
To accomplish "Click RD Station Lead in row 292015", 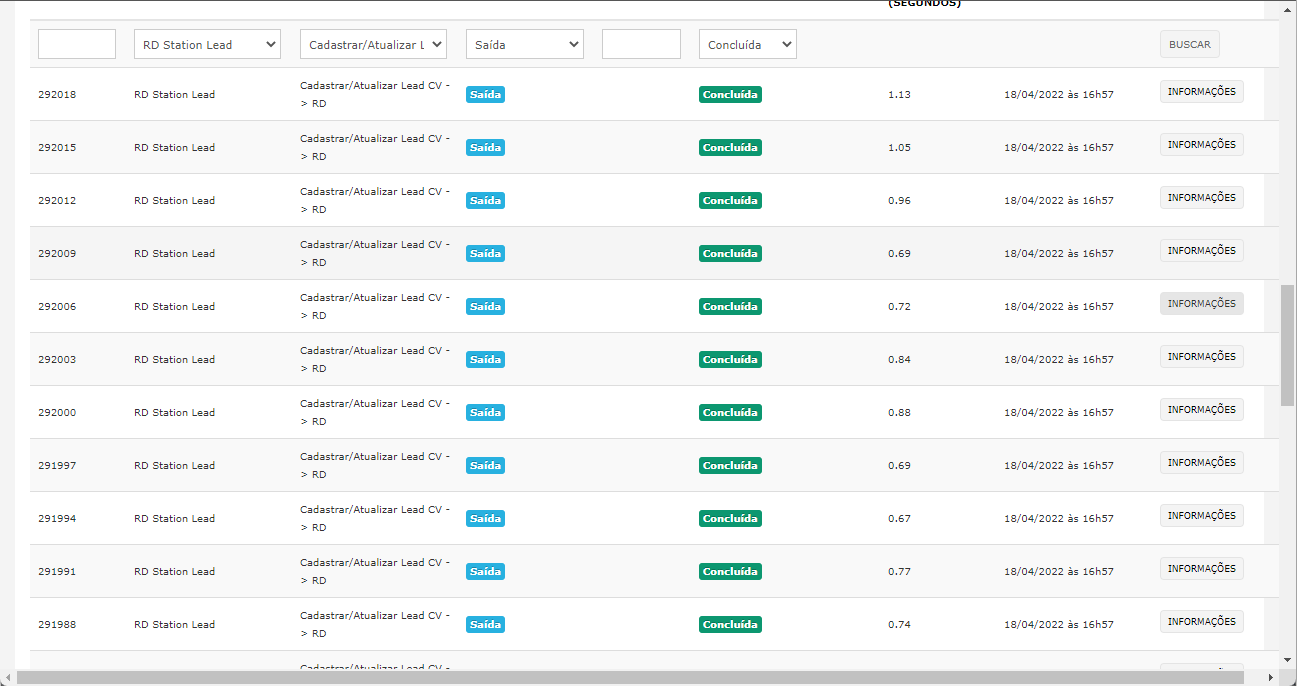I will [x=174, y=148].
